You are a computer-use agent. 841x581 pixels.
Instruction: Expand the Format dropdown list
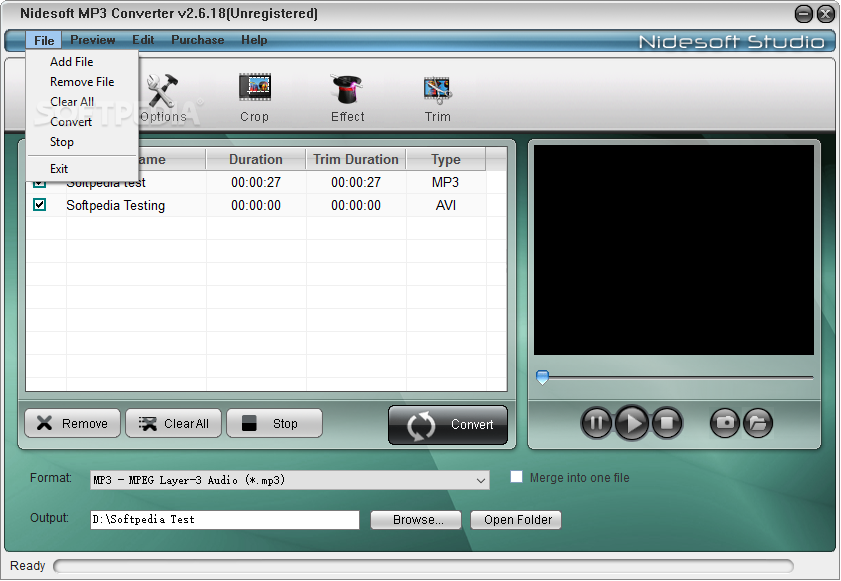(481, 480)
